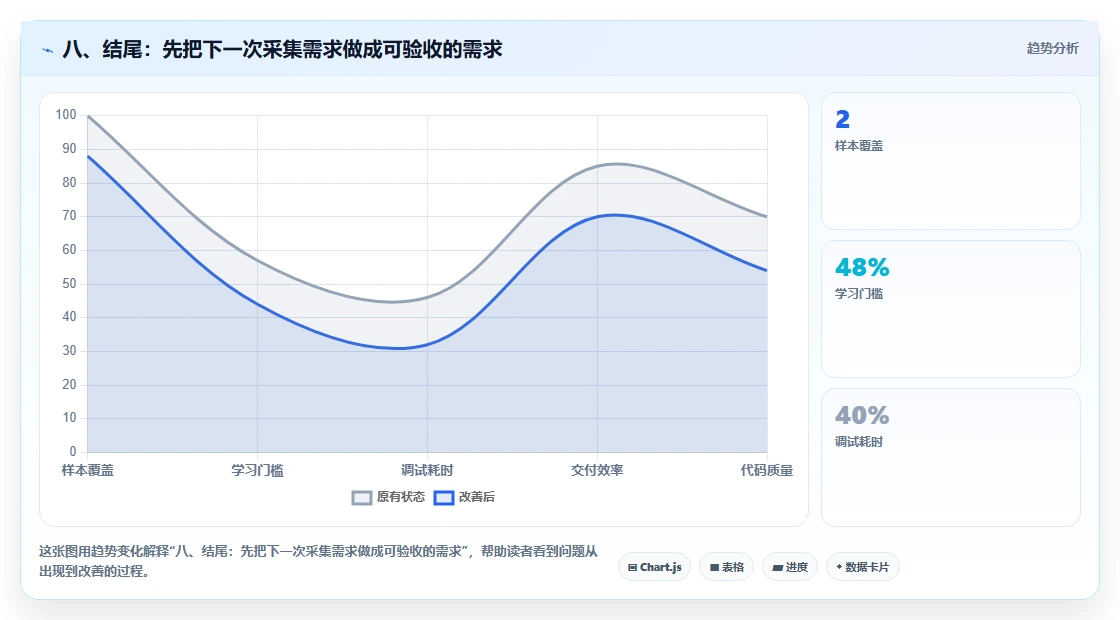Click the 学习门槛 caption in second card
Image resolution: width=1120 pixels, height=620 pixels.
point(859,294)
